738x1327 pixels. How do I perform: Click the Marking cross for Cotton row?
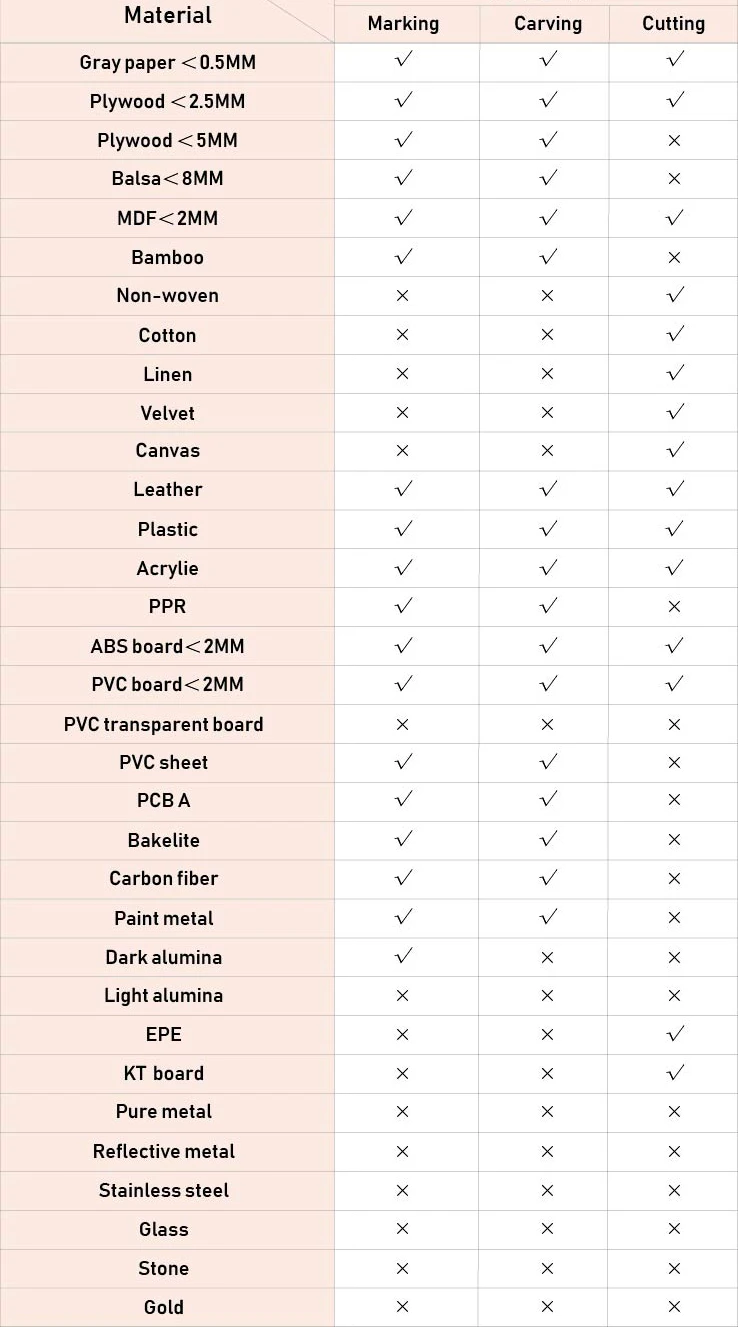pyautogui.click(x=402, y=335)
